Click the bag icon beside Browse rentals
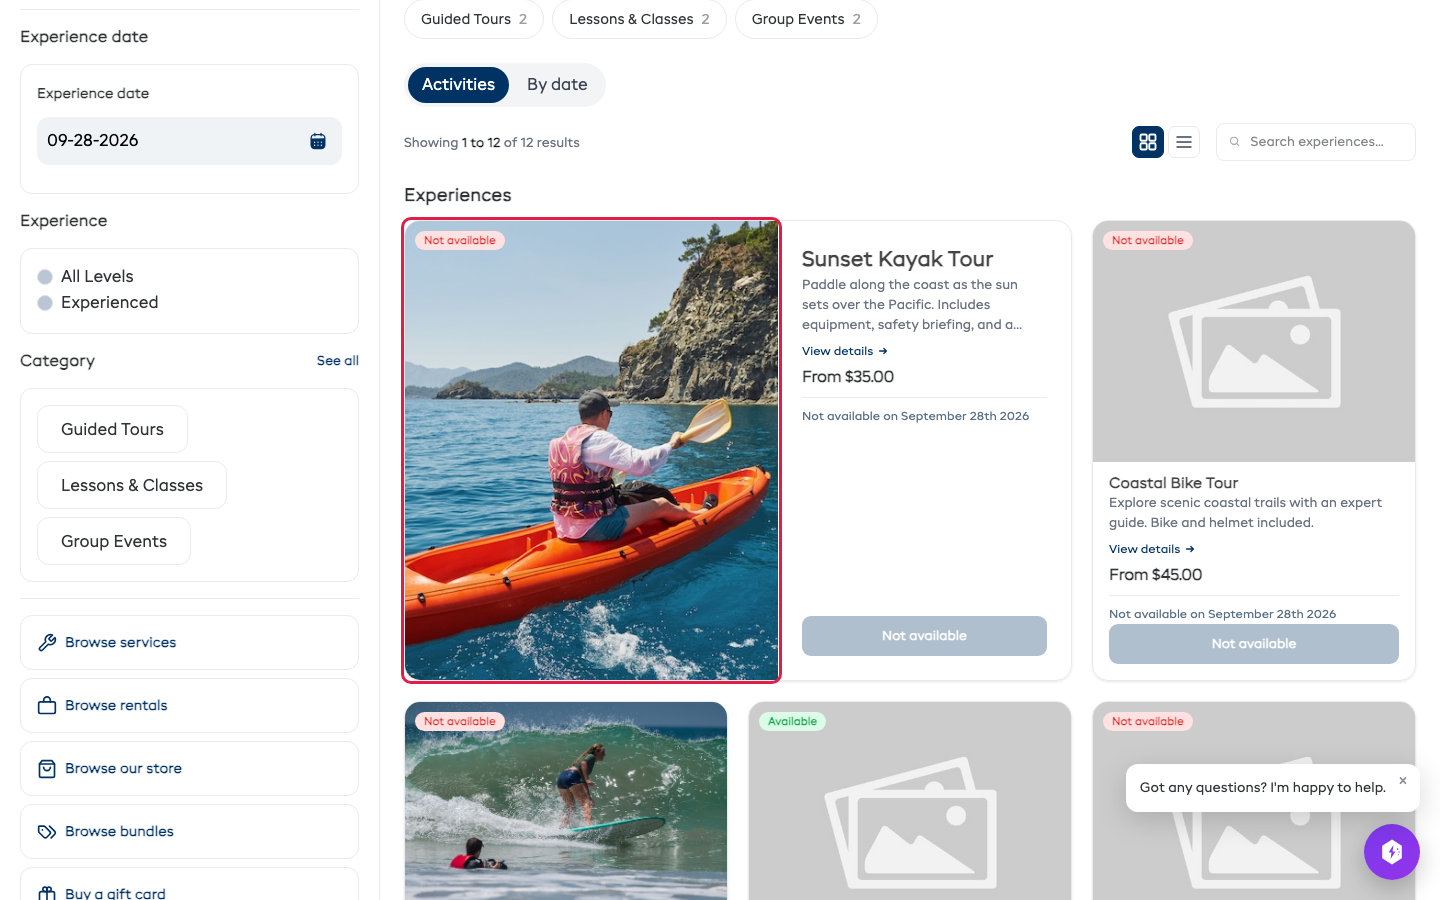The height and width of the screenshot is (900, 1440). [47, 706]
